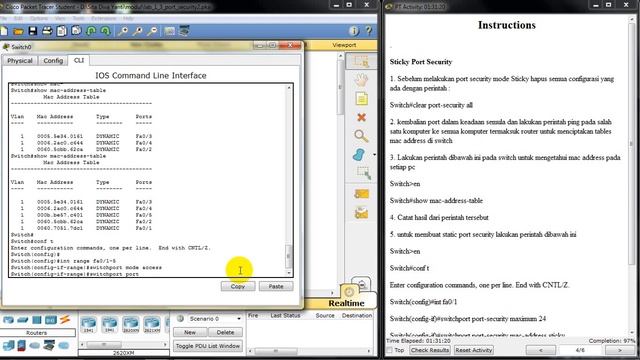Click the Check Results button
This screenshot has width=640, height=360.
click(x=430, y=350)
